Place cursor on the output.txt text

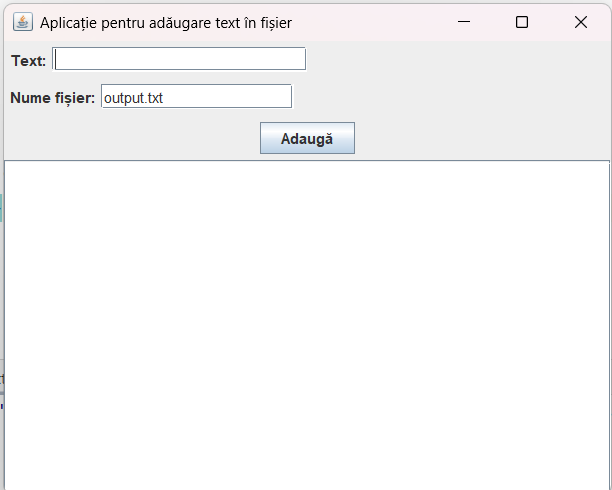coord(133,98)
